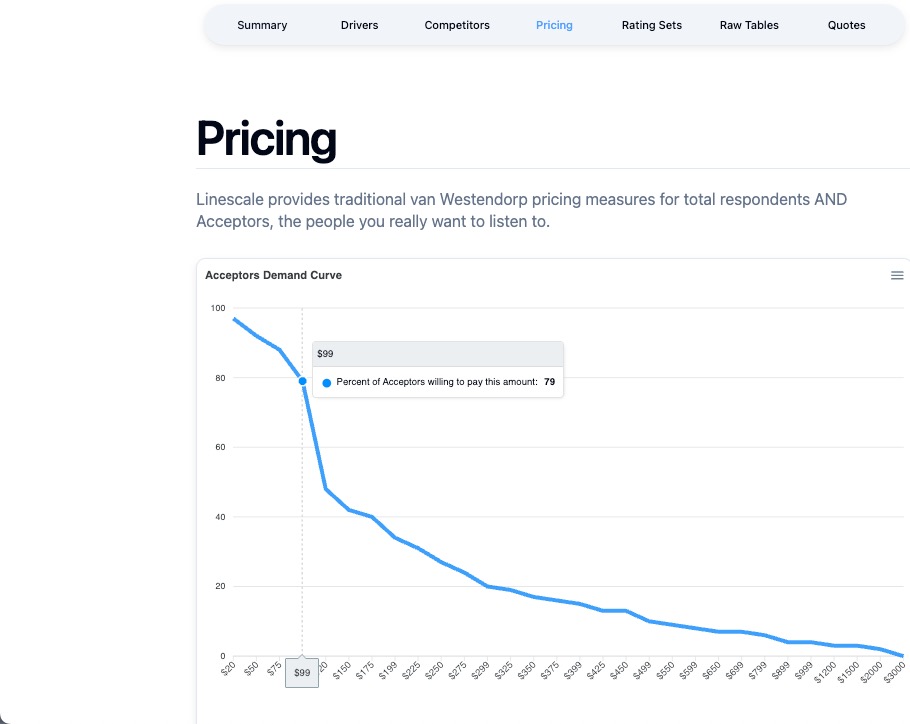
Task: Select the highlighted $99 data point on the curve
Action: [302, 380]
